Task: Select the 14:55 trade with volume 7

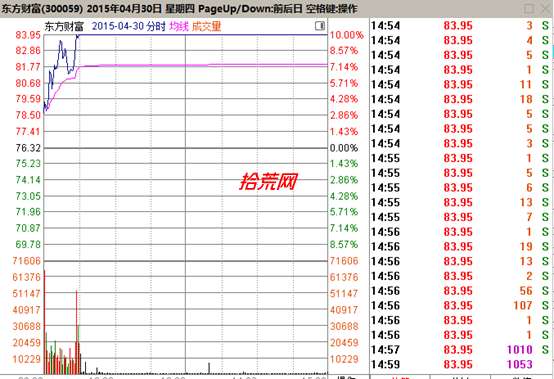Action: click(x=461, y=217)
